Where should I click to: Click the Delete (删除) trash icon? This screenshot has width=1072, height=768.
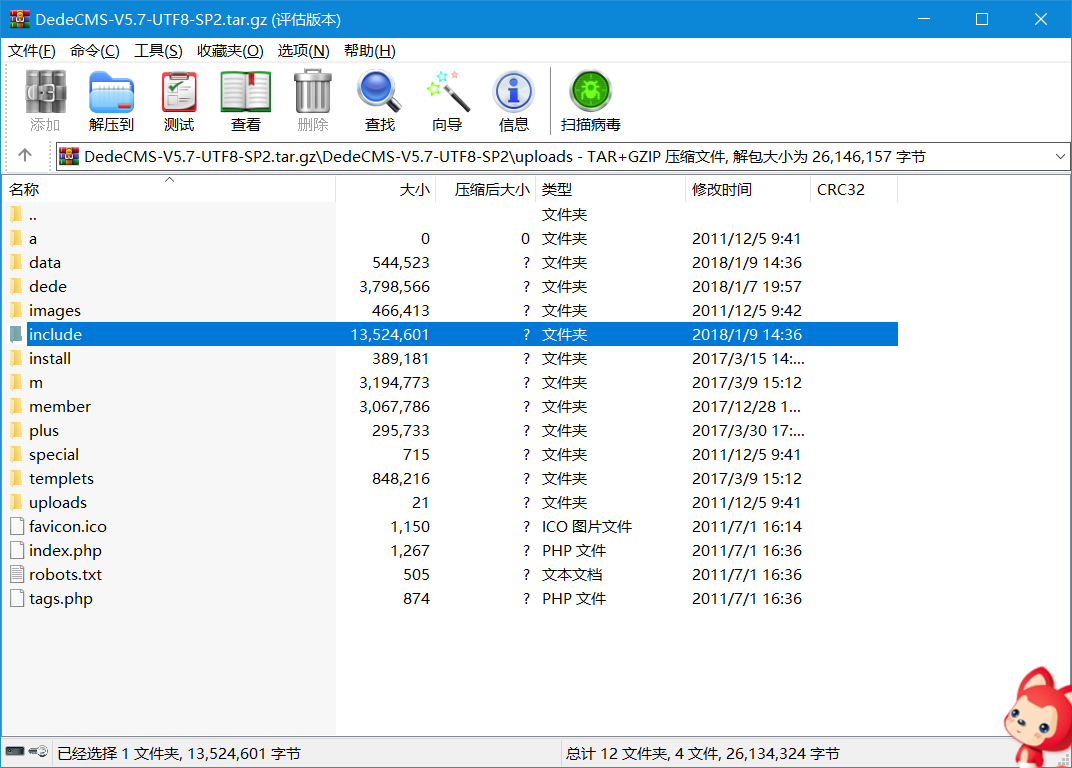tap(312, 92)
